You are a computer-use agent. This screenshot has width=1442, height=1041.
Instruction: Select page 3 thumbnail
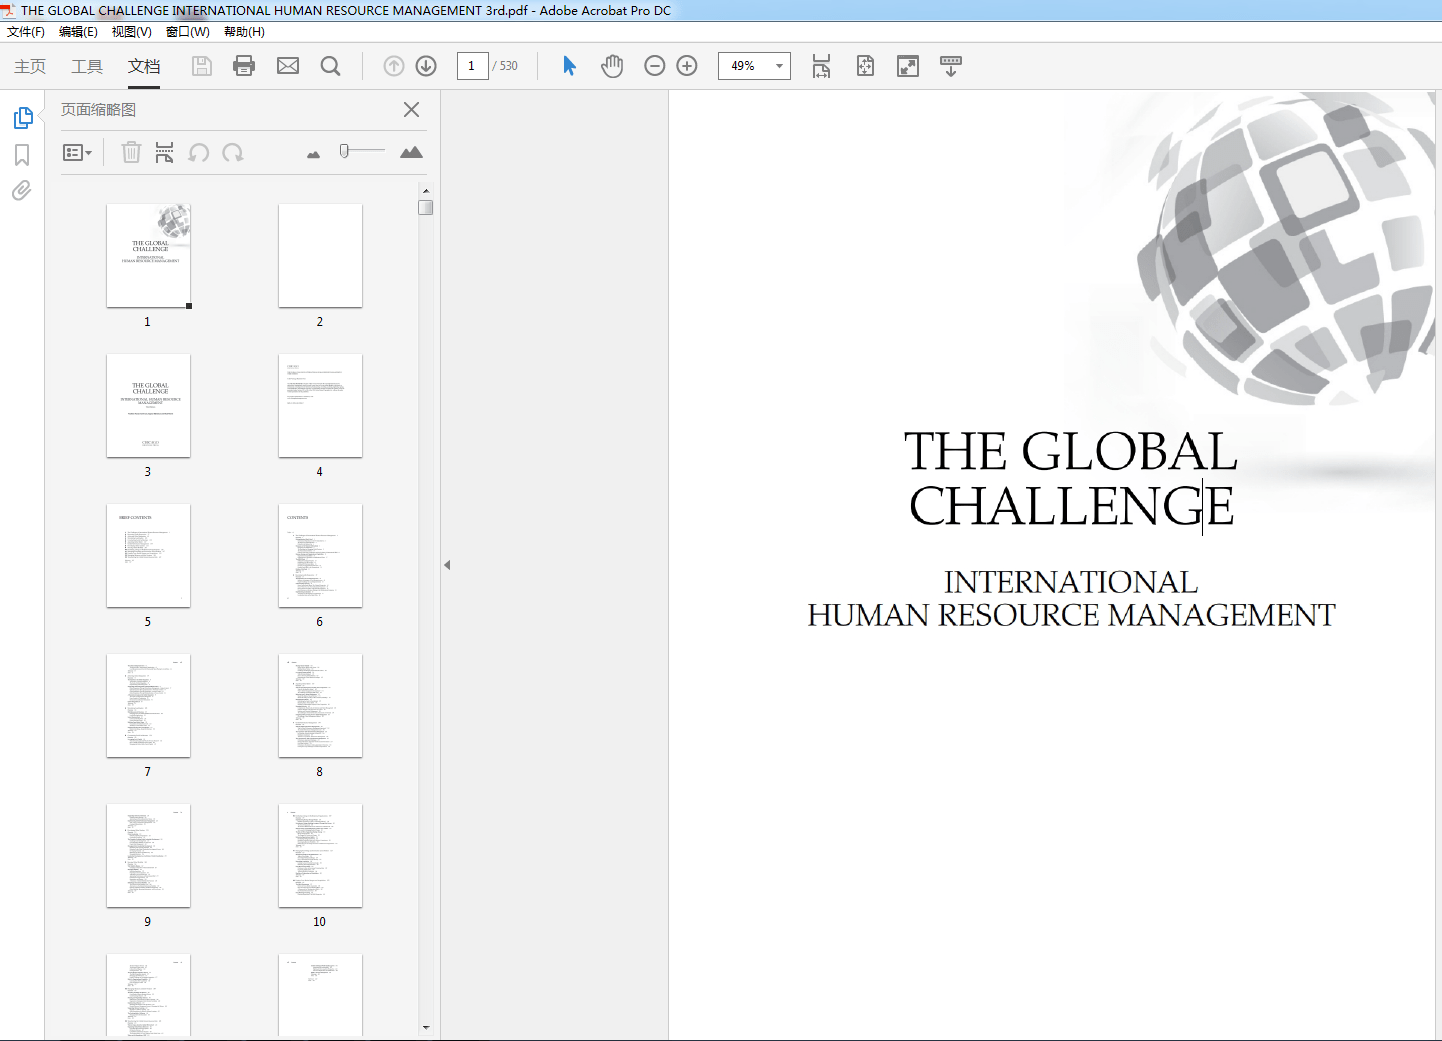[x=149, y=406]
